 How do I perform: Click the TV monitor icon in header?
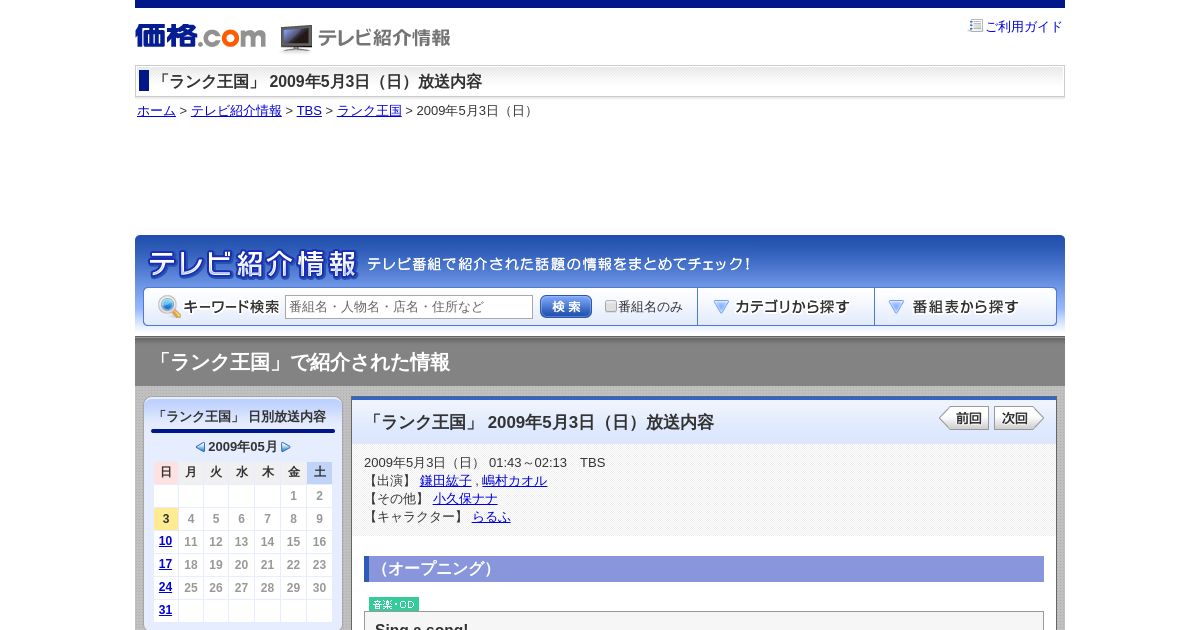[x=296, y=38]
